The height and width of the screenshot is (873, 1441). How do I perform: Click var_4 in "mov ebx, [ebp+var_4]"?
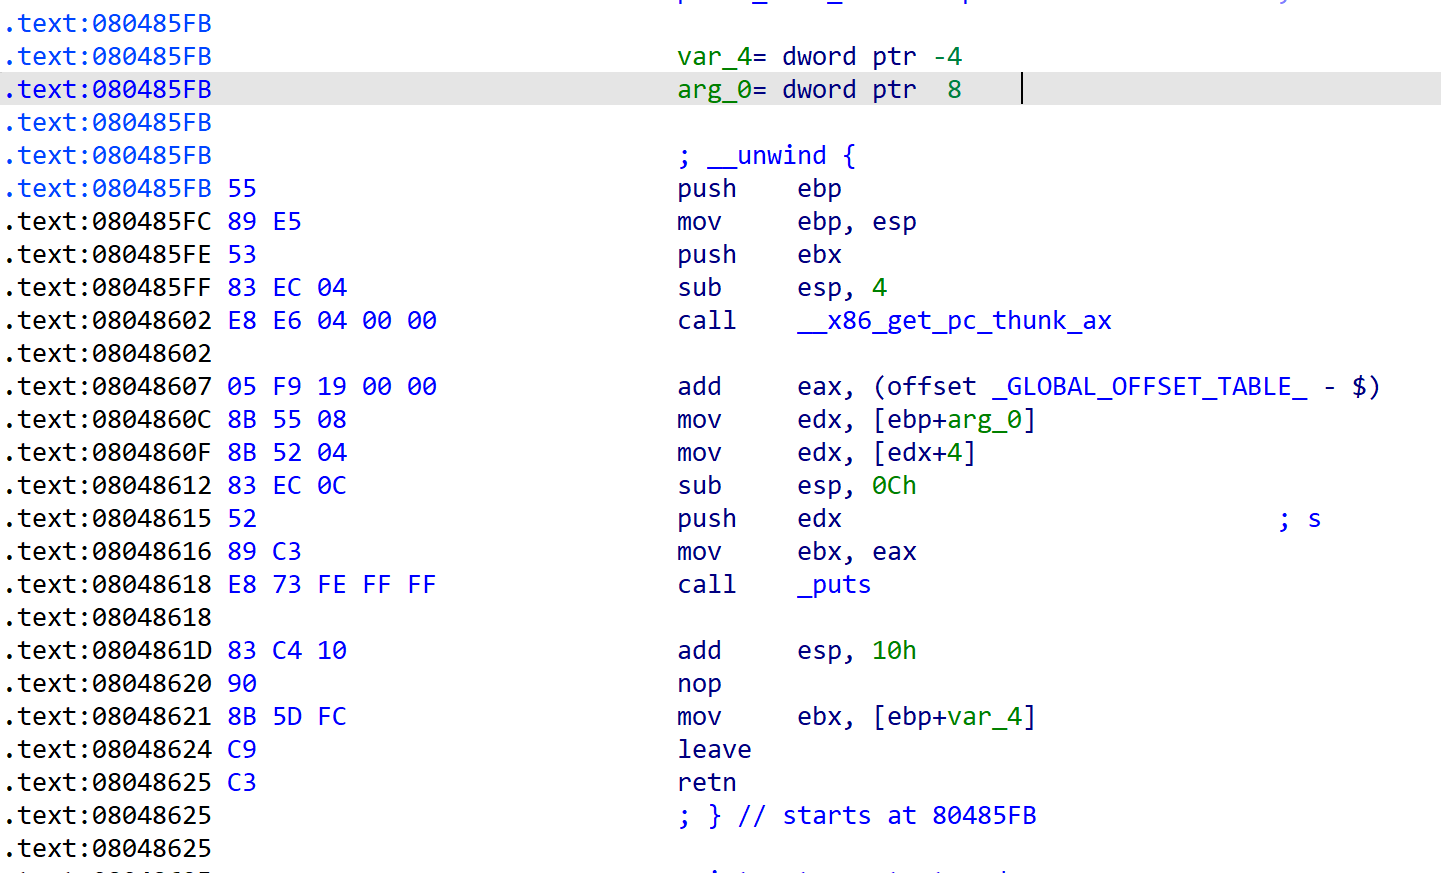coord(984,716)
